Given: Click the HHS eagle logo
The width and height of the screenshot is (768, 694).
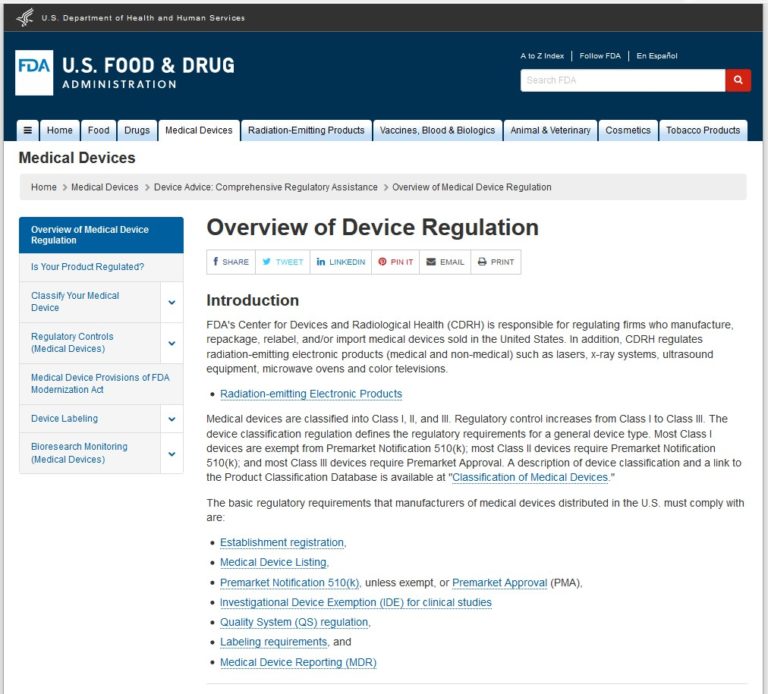Looking at the screenshot, I should 25,18.
